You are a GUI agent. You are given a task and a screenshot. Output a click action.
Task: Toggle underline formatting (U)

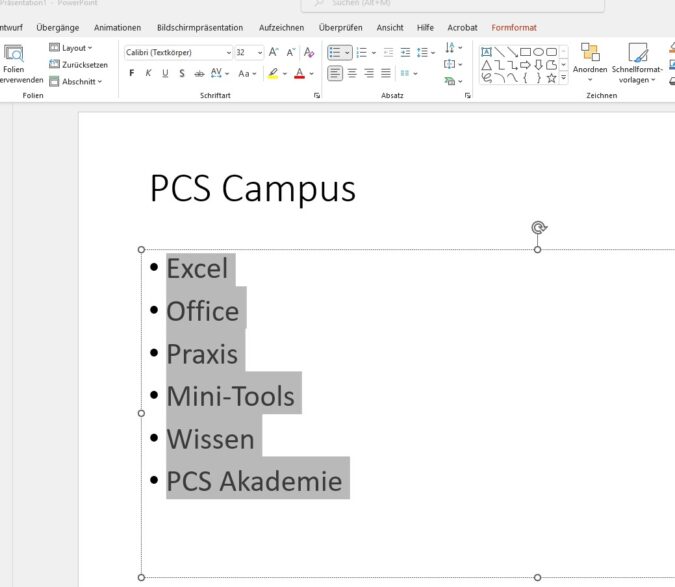pyautogui.click(x=165, y=74)
